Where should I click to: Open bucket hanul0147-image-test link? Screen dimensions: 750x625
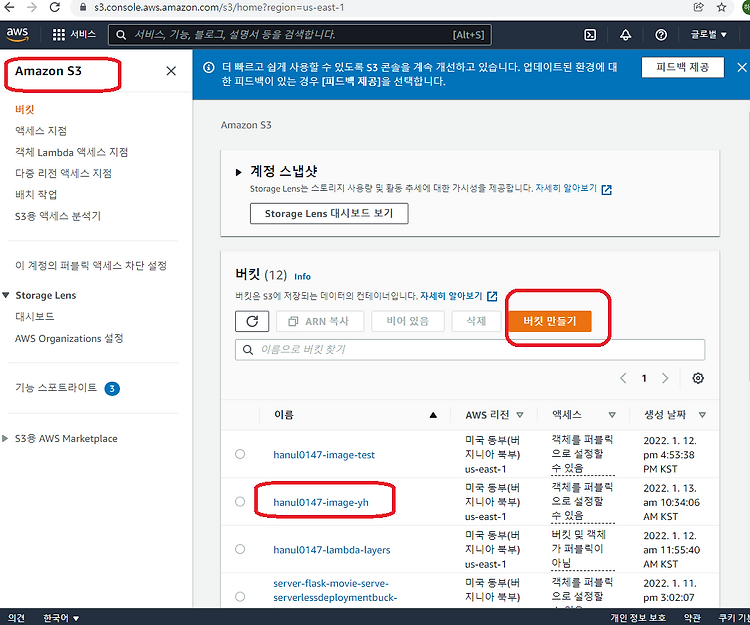pos(324,455)
